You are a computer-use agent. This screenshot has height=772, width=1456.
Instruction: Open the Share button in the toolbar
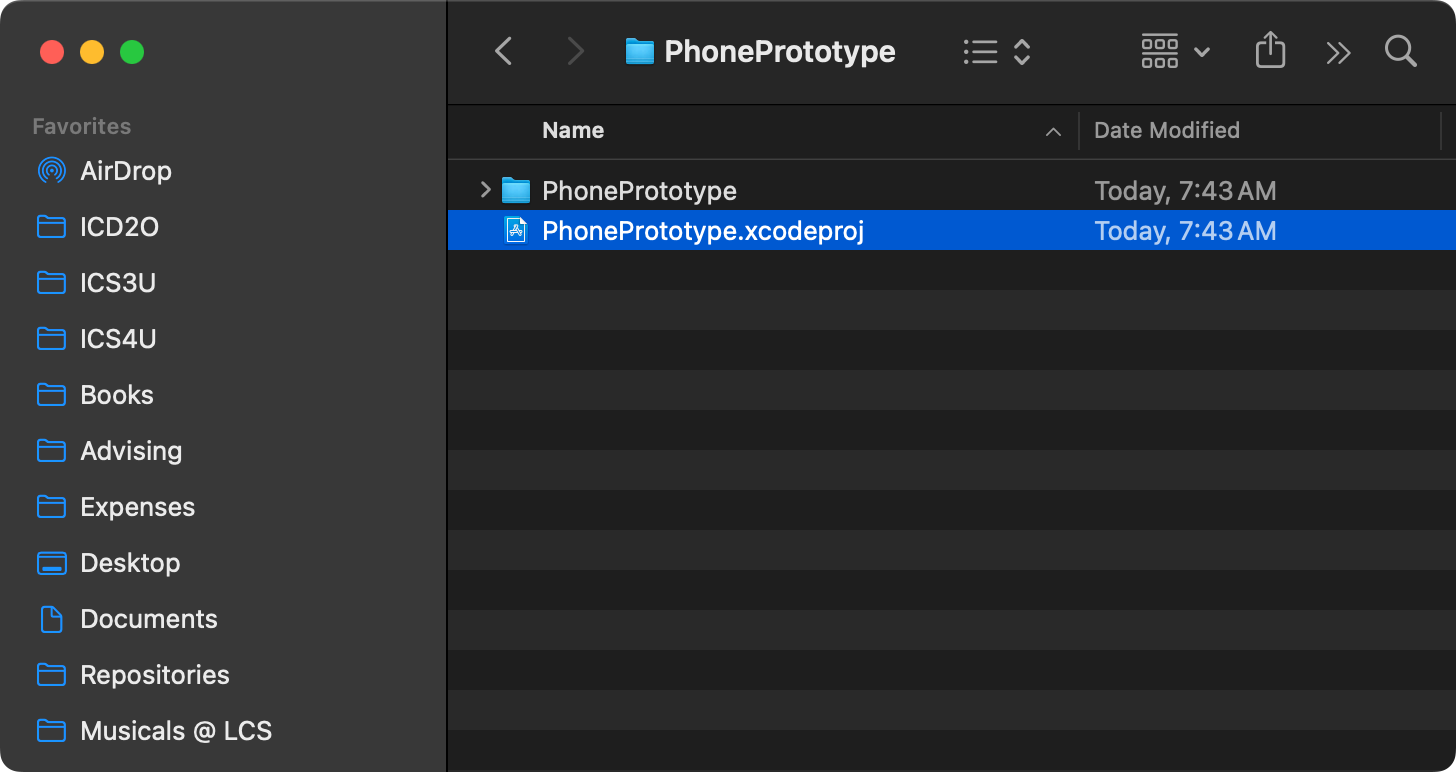[x=1269, y=51]
